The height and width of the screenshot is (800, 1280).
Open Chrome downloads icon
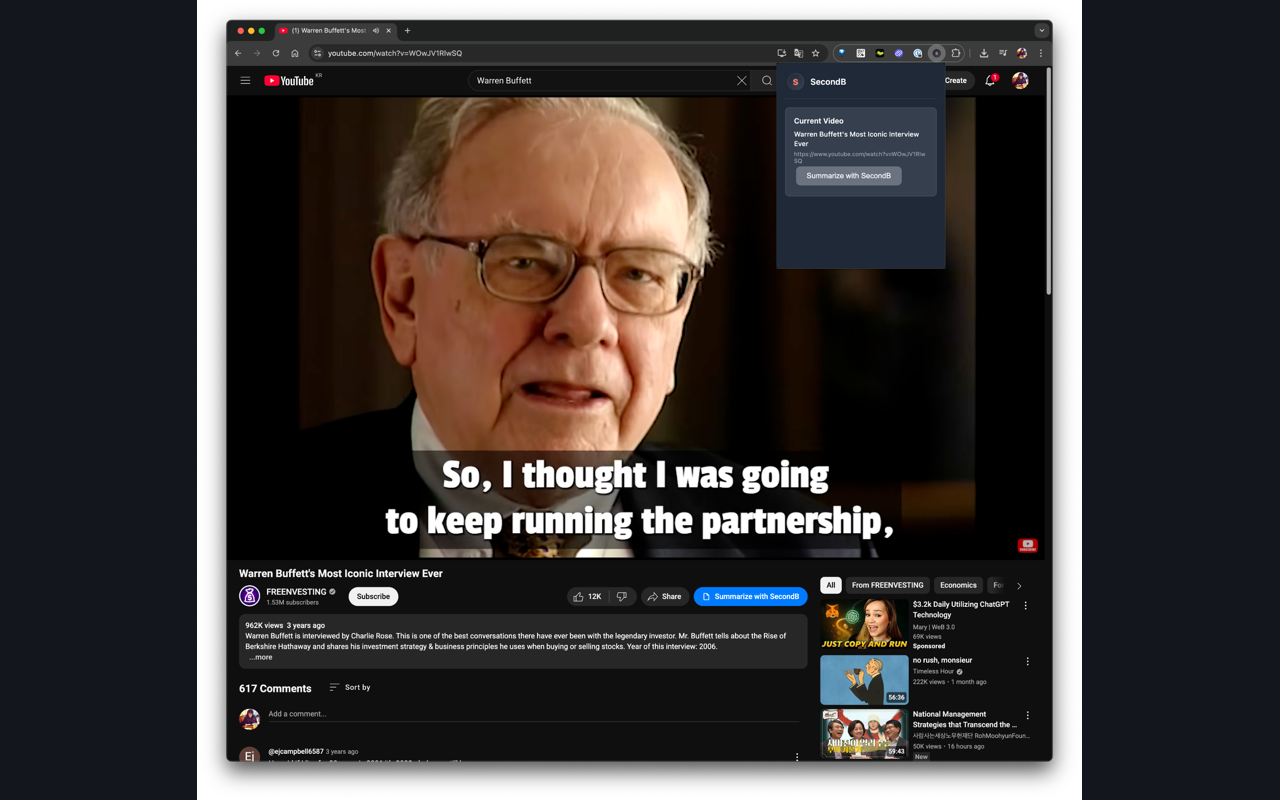tap(984, 54)
